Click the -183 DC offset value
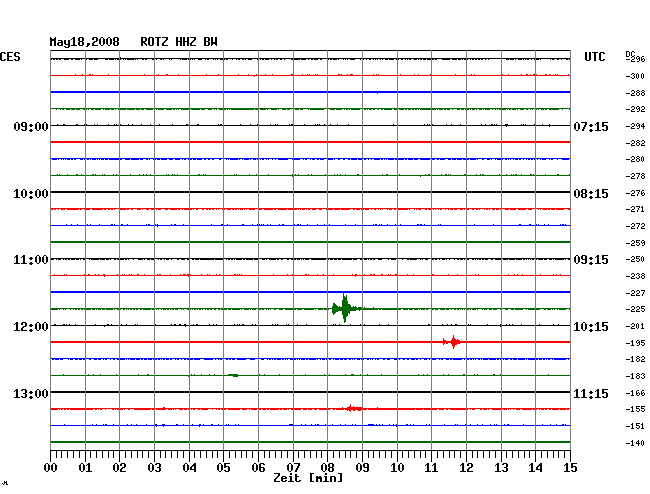The height and width of the screenshot is (494, 650). click(635, 376)
